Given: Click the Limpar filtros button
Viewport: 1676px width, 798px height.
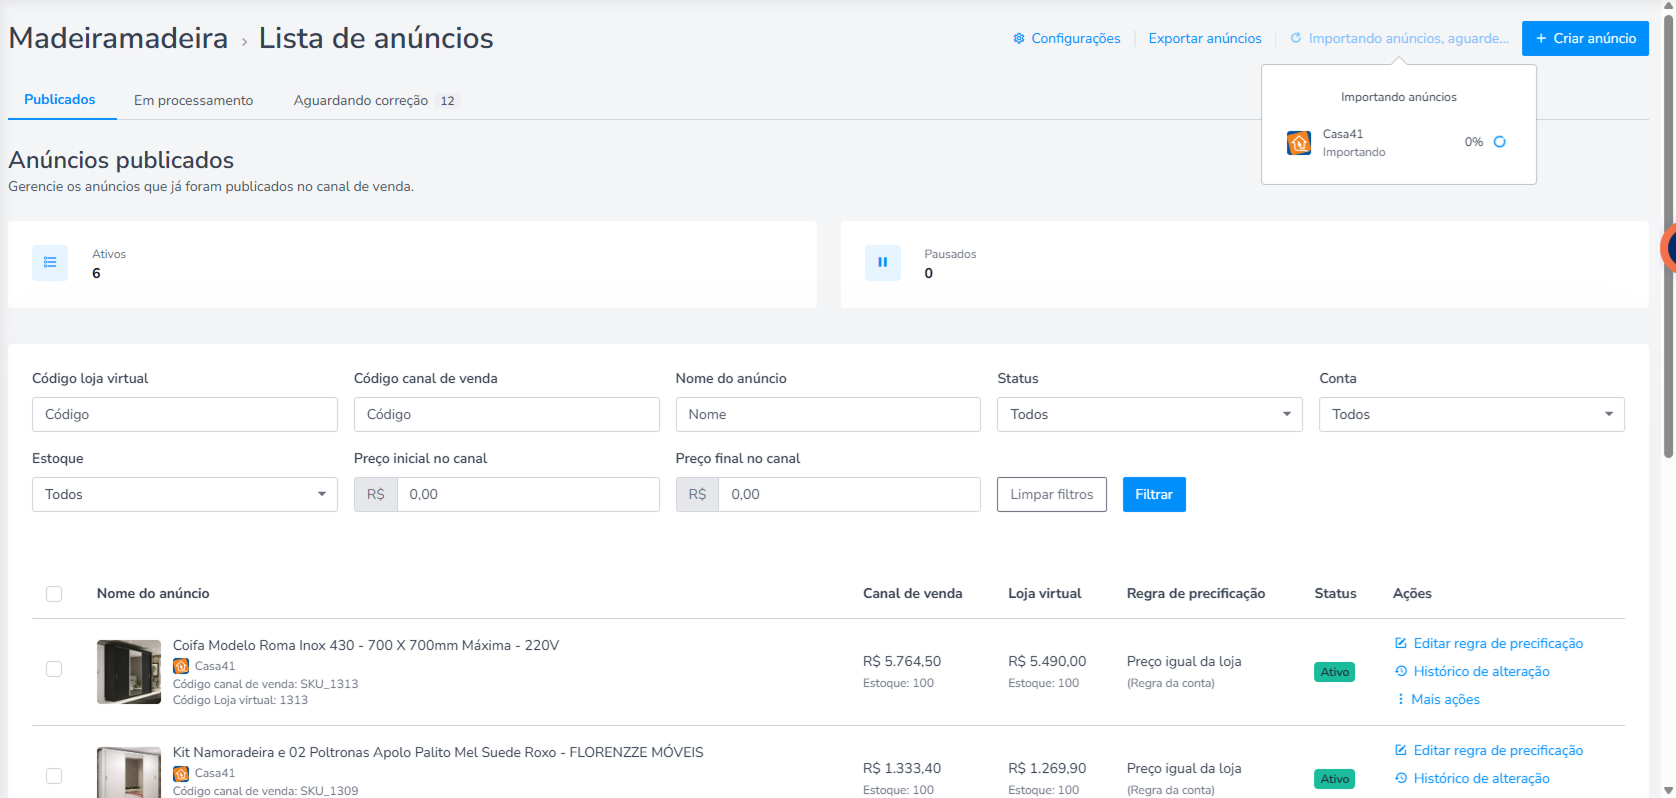Looking at the screenshot, I should (1052, 494).
